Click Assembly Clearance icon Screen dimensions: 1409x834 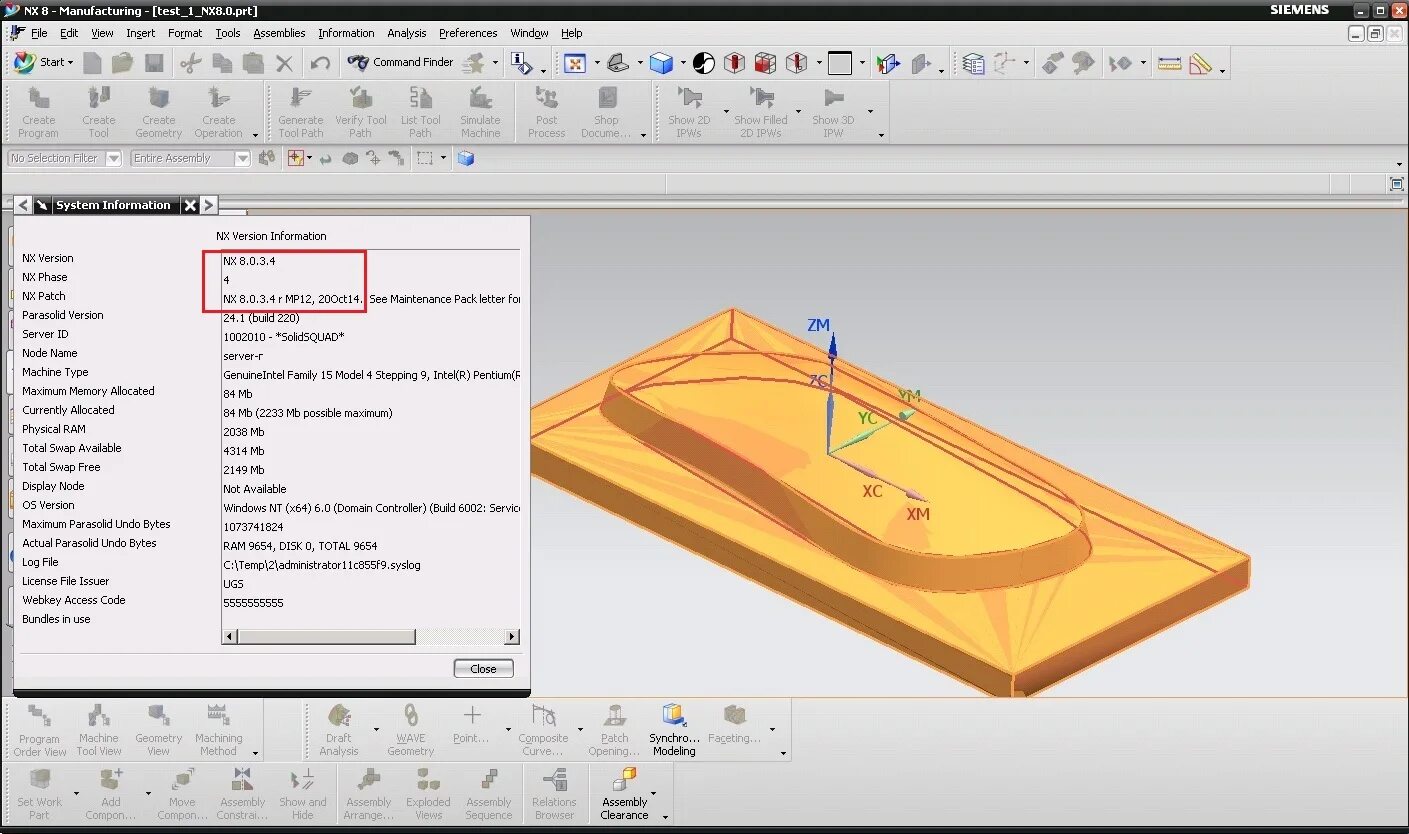point(625,794)
